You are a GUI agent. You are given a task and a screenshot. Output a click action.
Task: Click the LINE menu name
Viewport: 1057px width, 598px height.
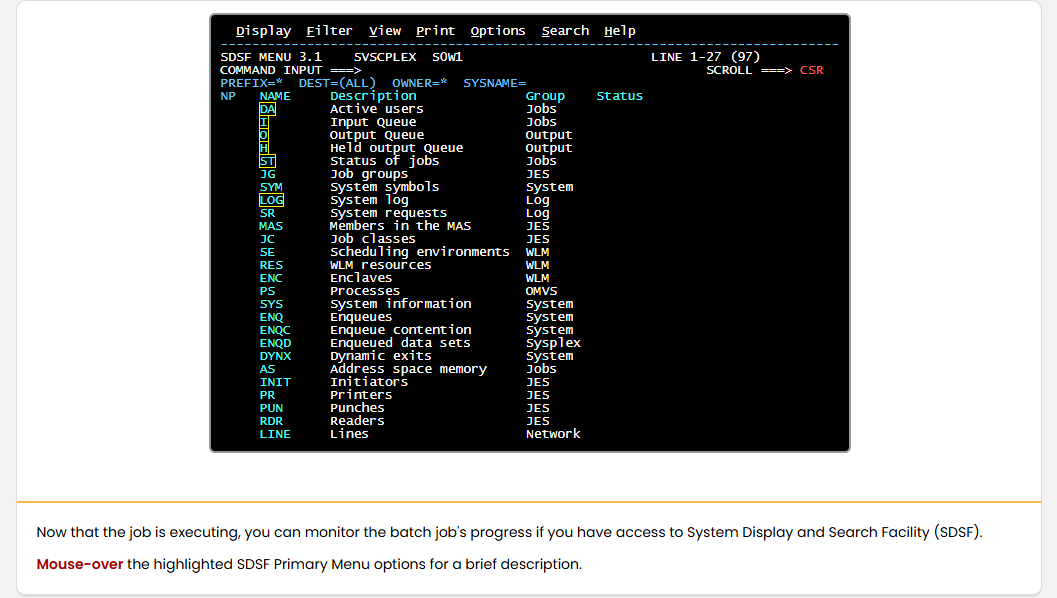275,434
